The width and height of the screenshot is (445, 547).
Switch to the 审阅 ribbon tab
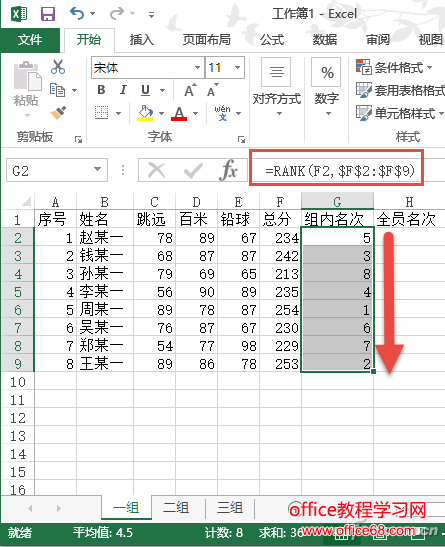pyautogui.click(x=378, y=39)
